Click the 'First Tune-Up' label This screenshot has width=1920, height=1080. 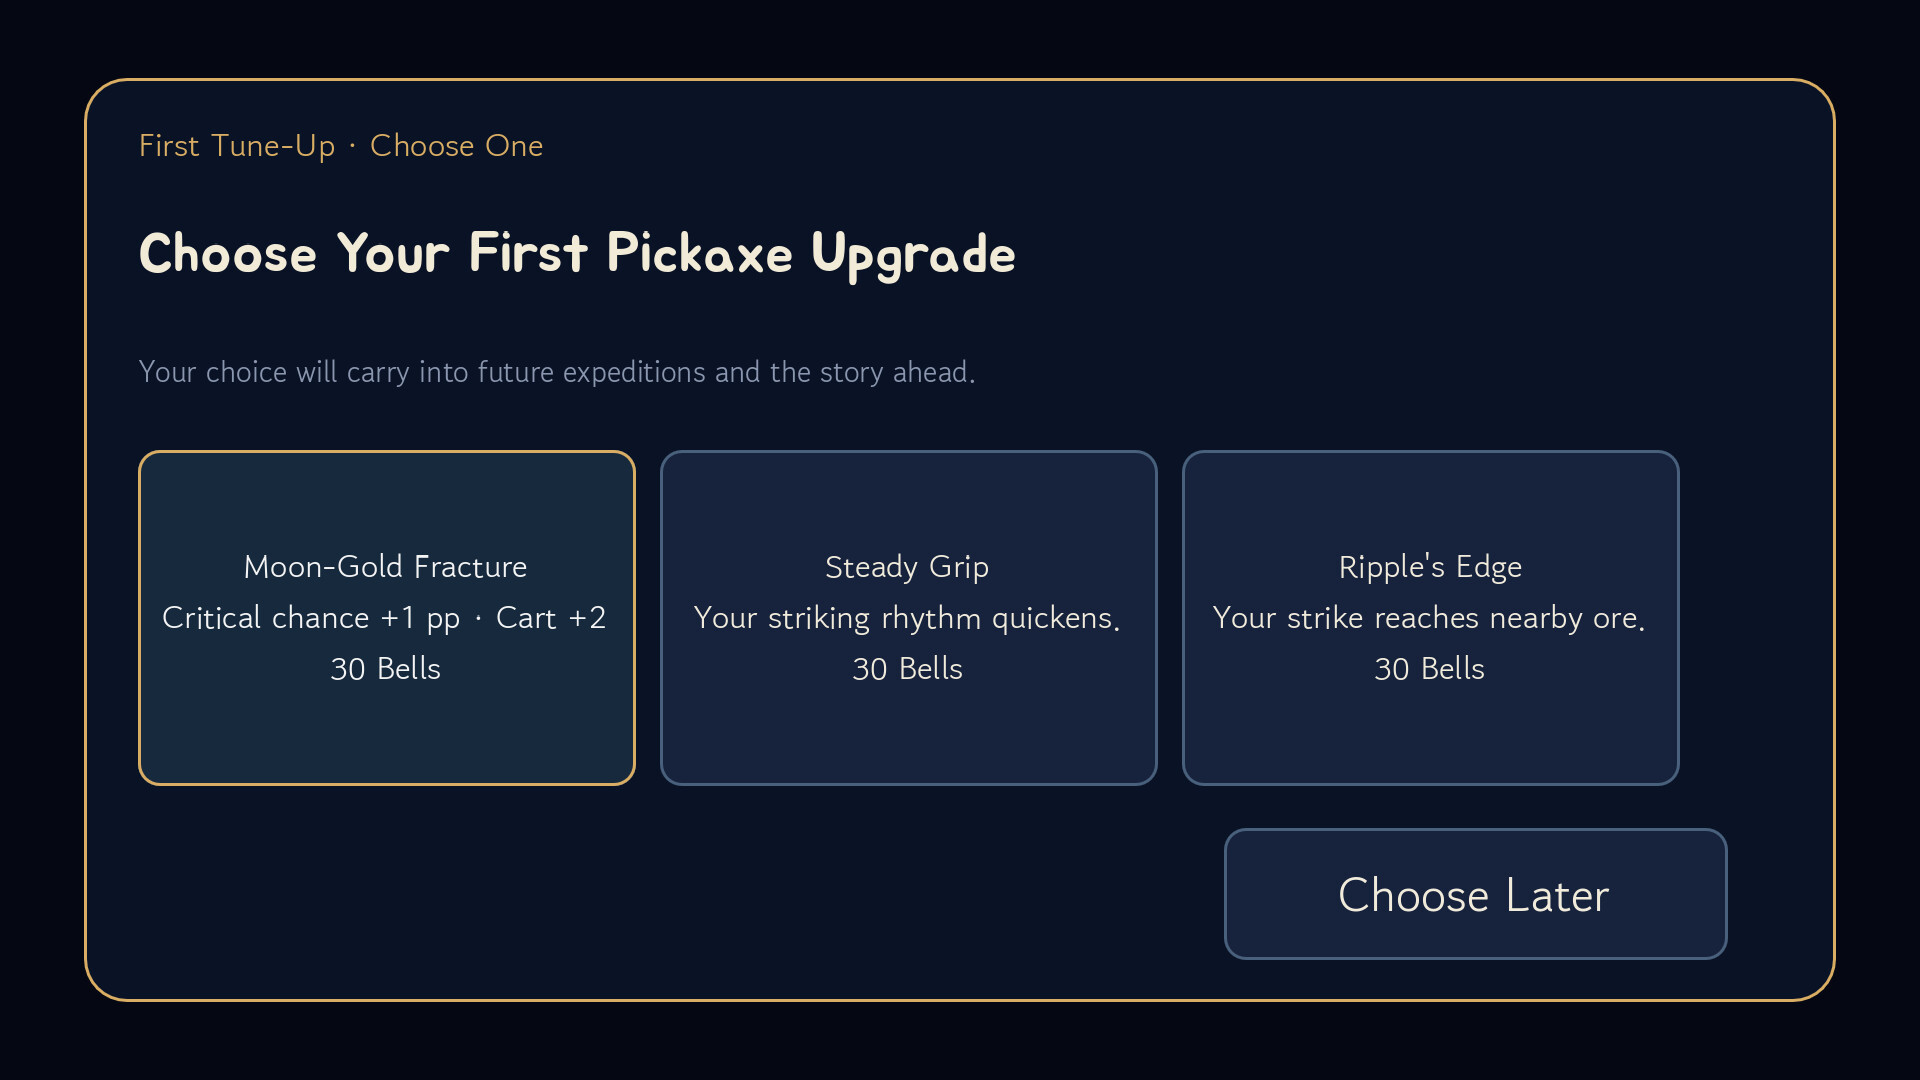coord(237,146)
